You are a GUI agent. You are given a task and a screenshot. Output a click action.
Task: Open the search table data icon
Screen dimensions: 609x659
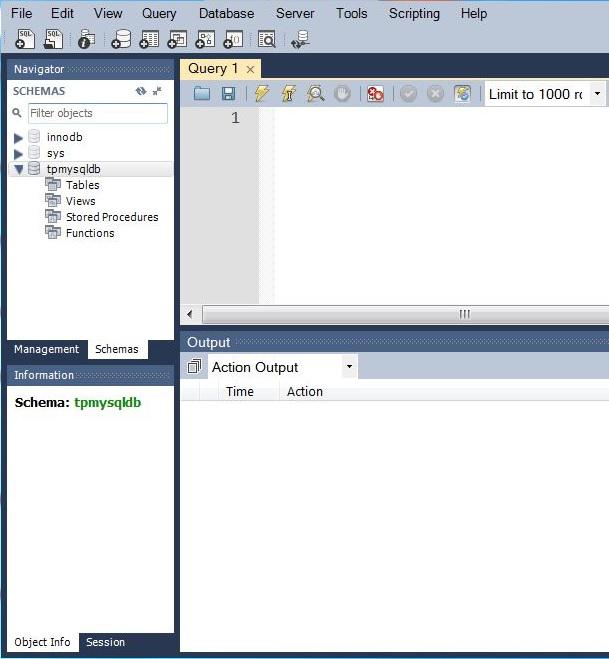[267, 39]
